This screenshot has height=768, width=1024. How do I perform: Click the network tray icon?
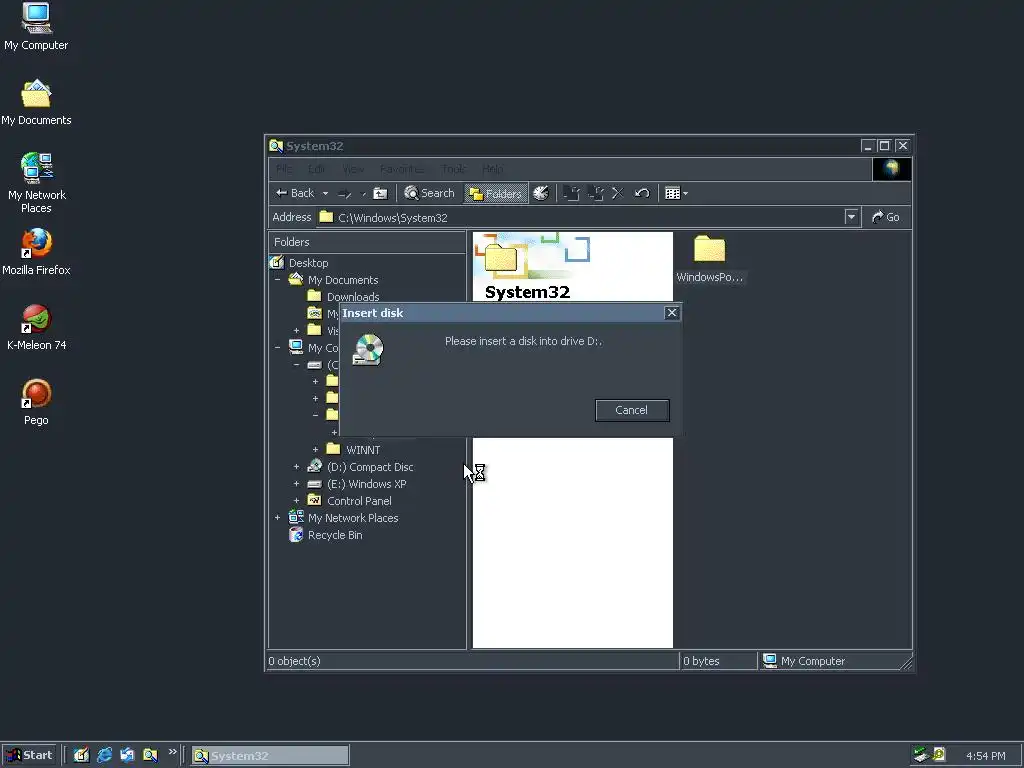point(921,755)
